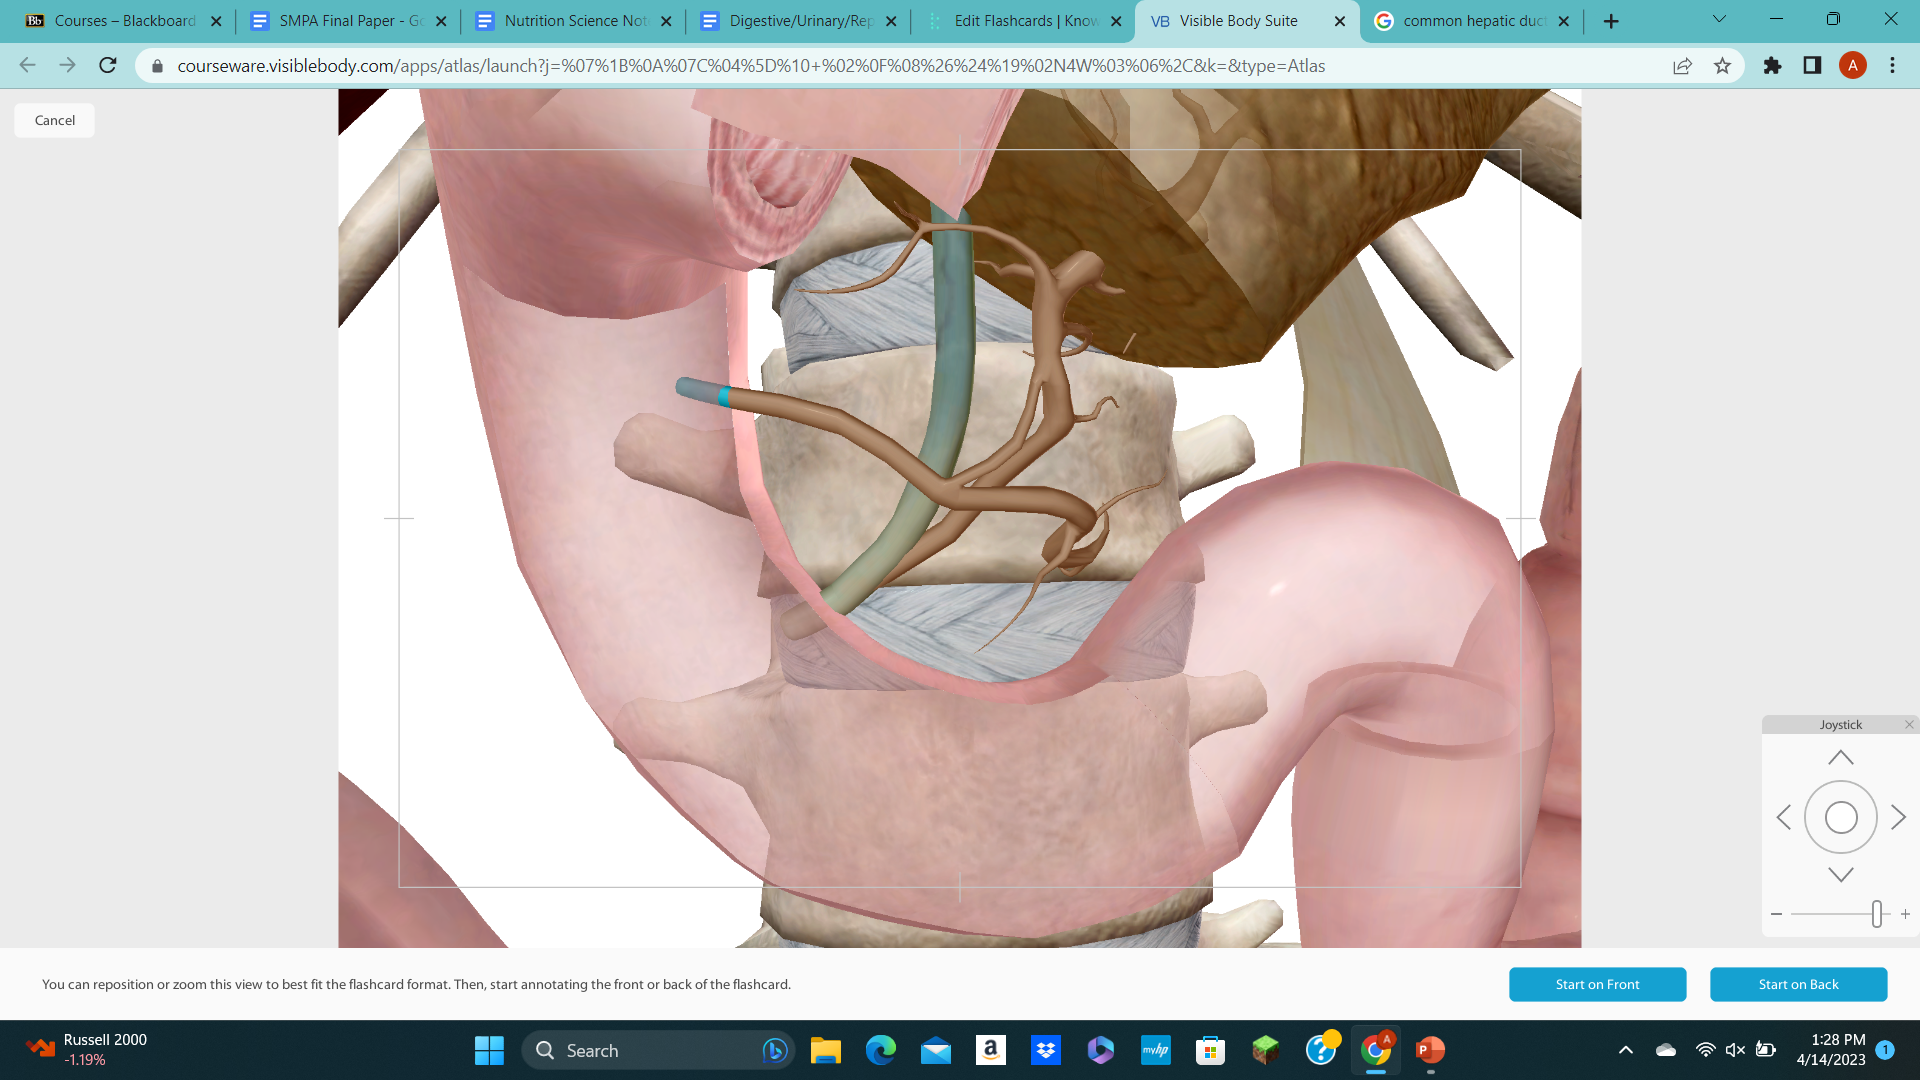Open PowerPoint from the taskbar
The image size is (1920, 1080).
[1429, 1050]
